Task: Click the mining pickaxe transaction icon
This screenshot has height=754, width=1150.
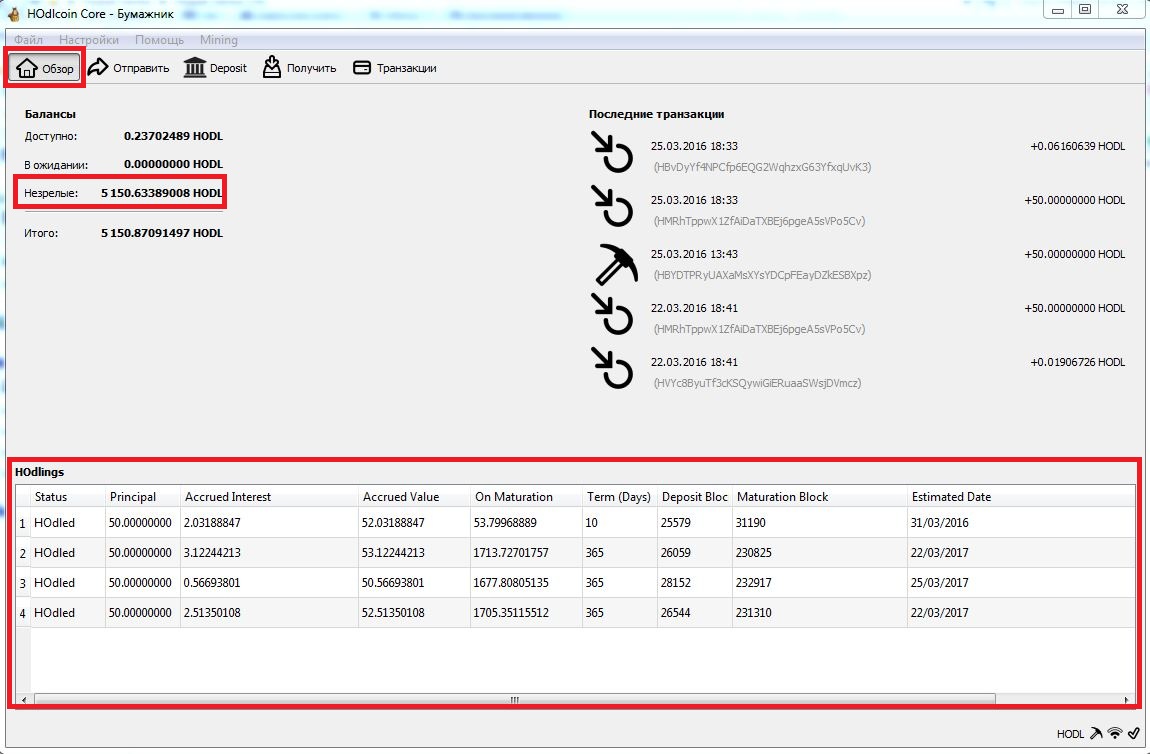Action: 611,264
